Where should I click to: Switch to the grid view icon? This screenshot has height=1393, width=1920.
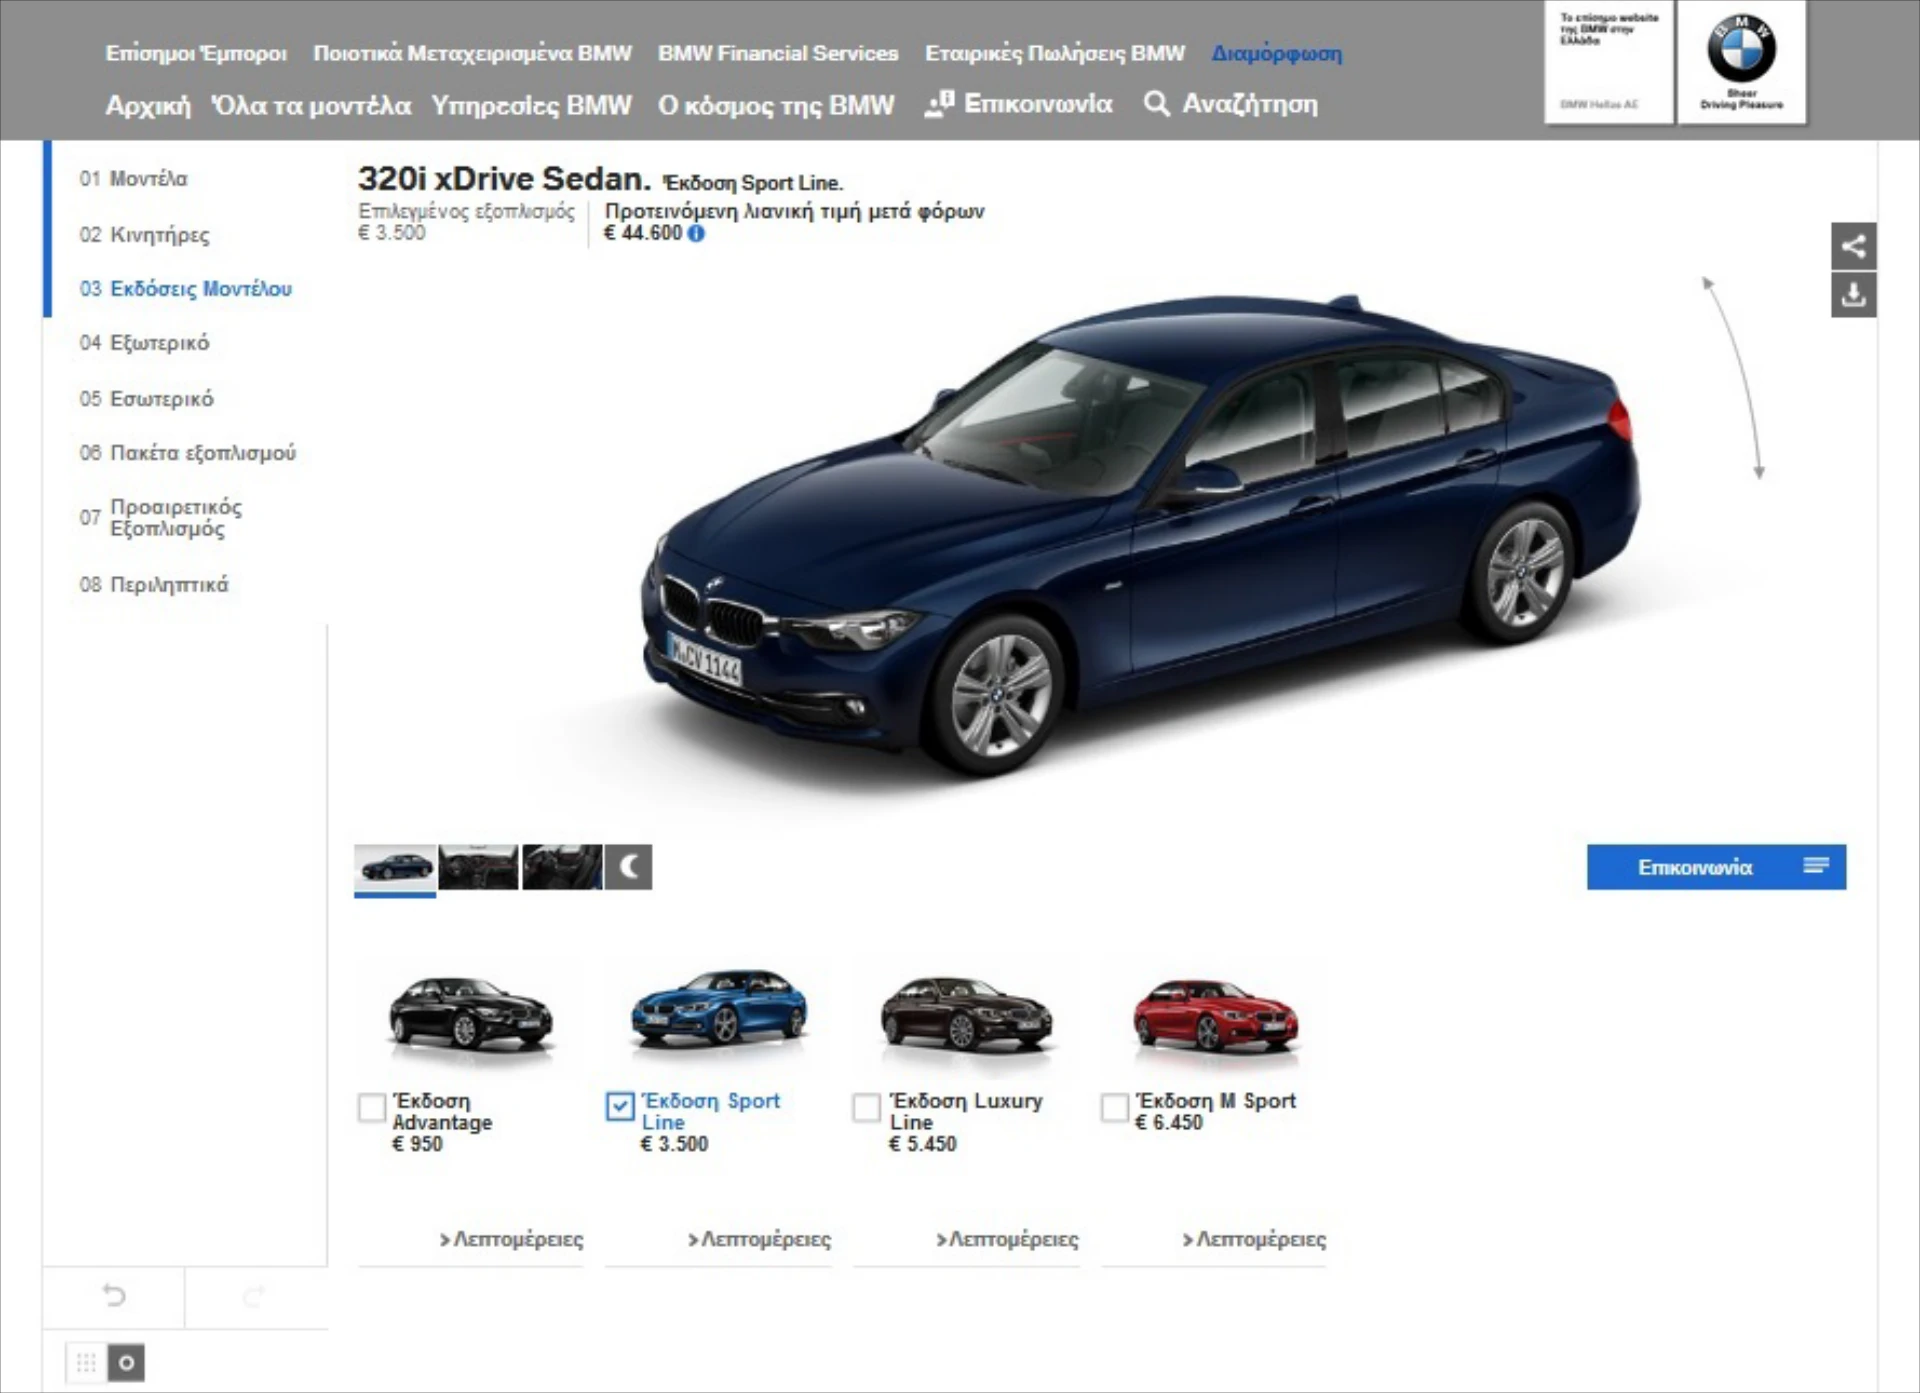[x=86, y=1362]
